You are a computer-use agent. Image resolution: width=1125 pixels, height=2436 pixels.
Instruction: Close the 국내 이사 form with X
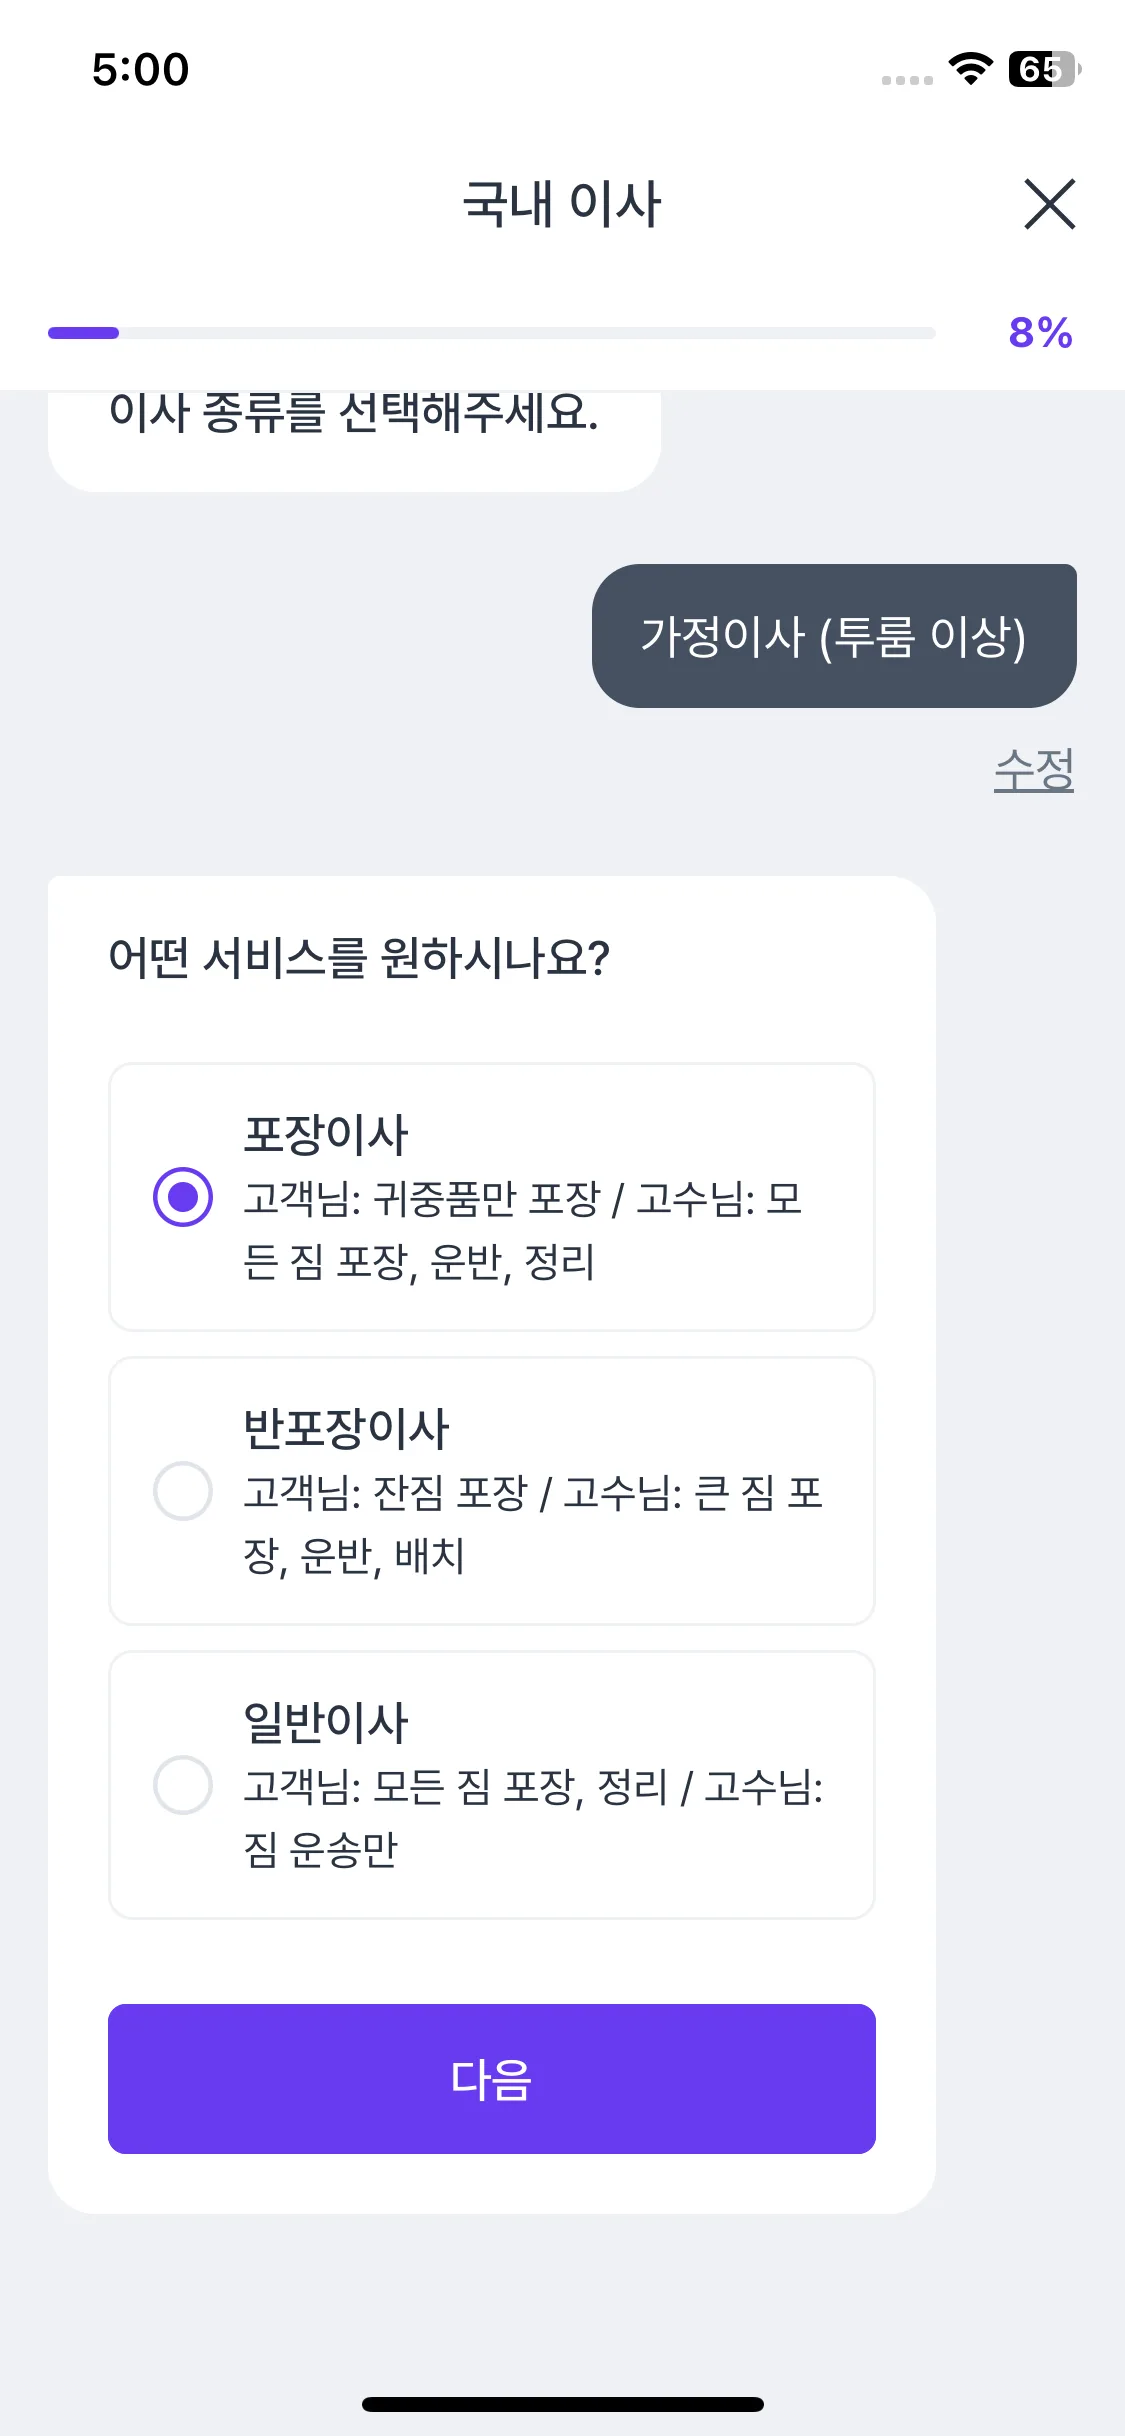(x=1049, y=204)
